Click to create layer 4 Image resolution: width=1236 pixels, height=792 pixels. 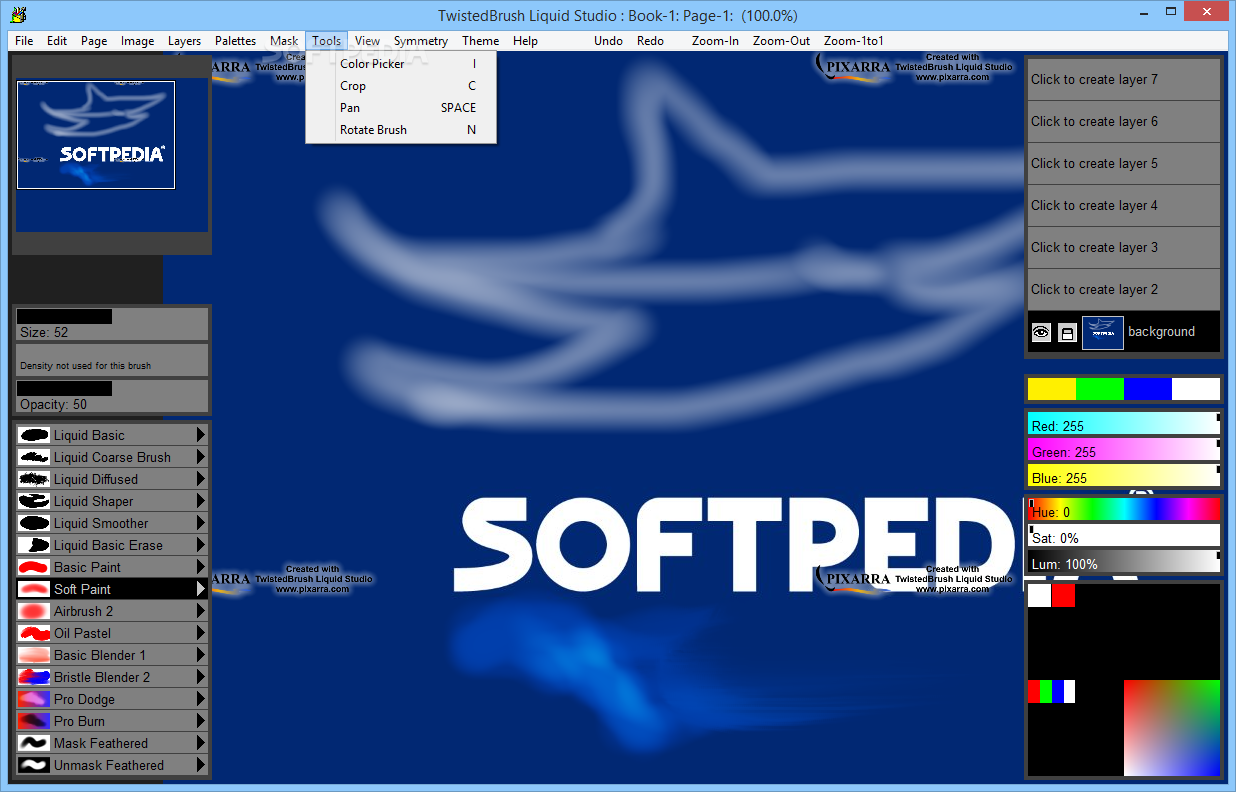click(x=1124, y=206)
